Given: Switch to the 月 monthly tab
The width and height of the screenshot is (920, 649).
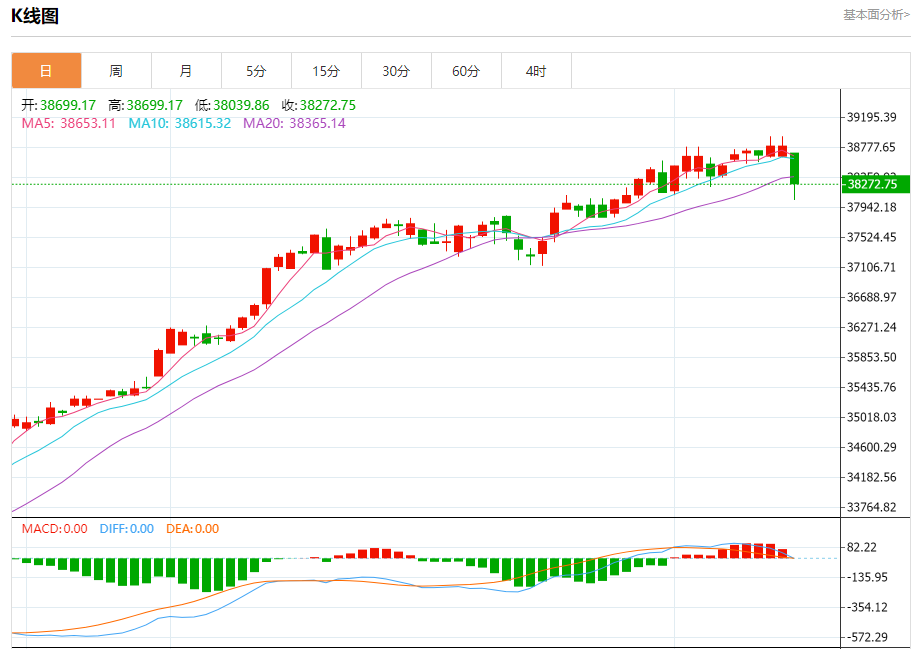Looking at the screenshot, I should click(x=186, y=71).
